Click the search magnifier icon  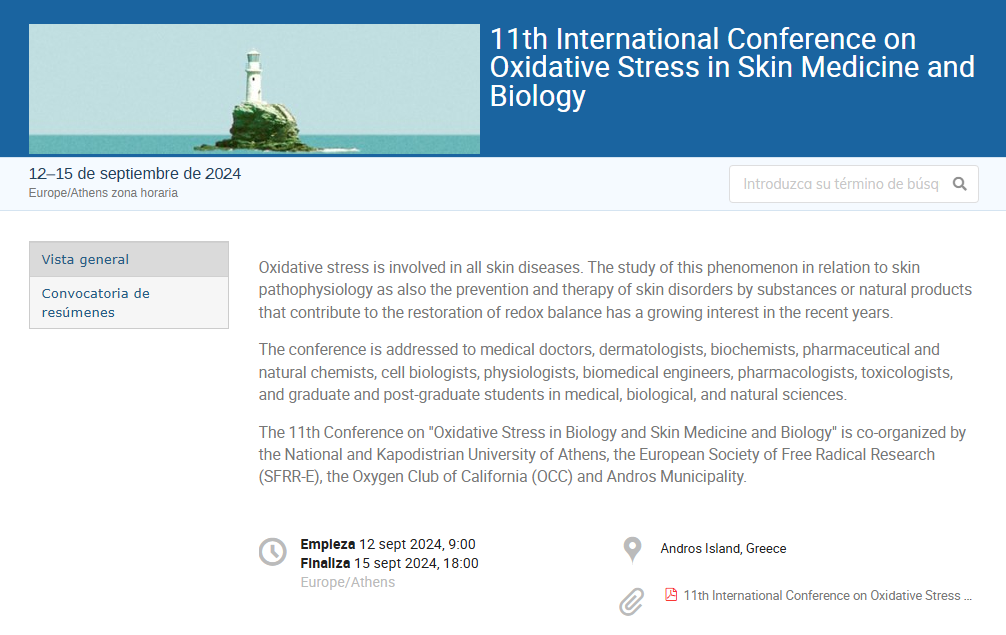pos(959,184)
